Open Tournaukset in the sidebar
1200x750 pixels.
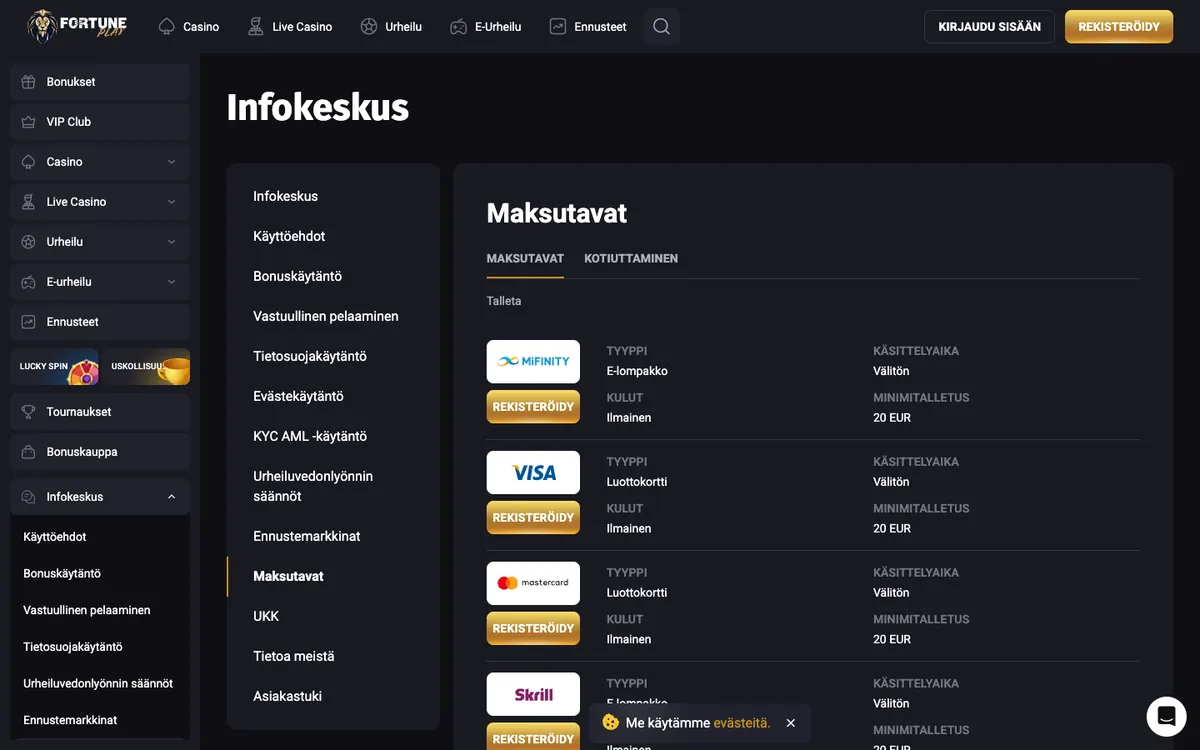pos(100,412)
